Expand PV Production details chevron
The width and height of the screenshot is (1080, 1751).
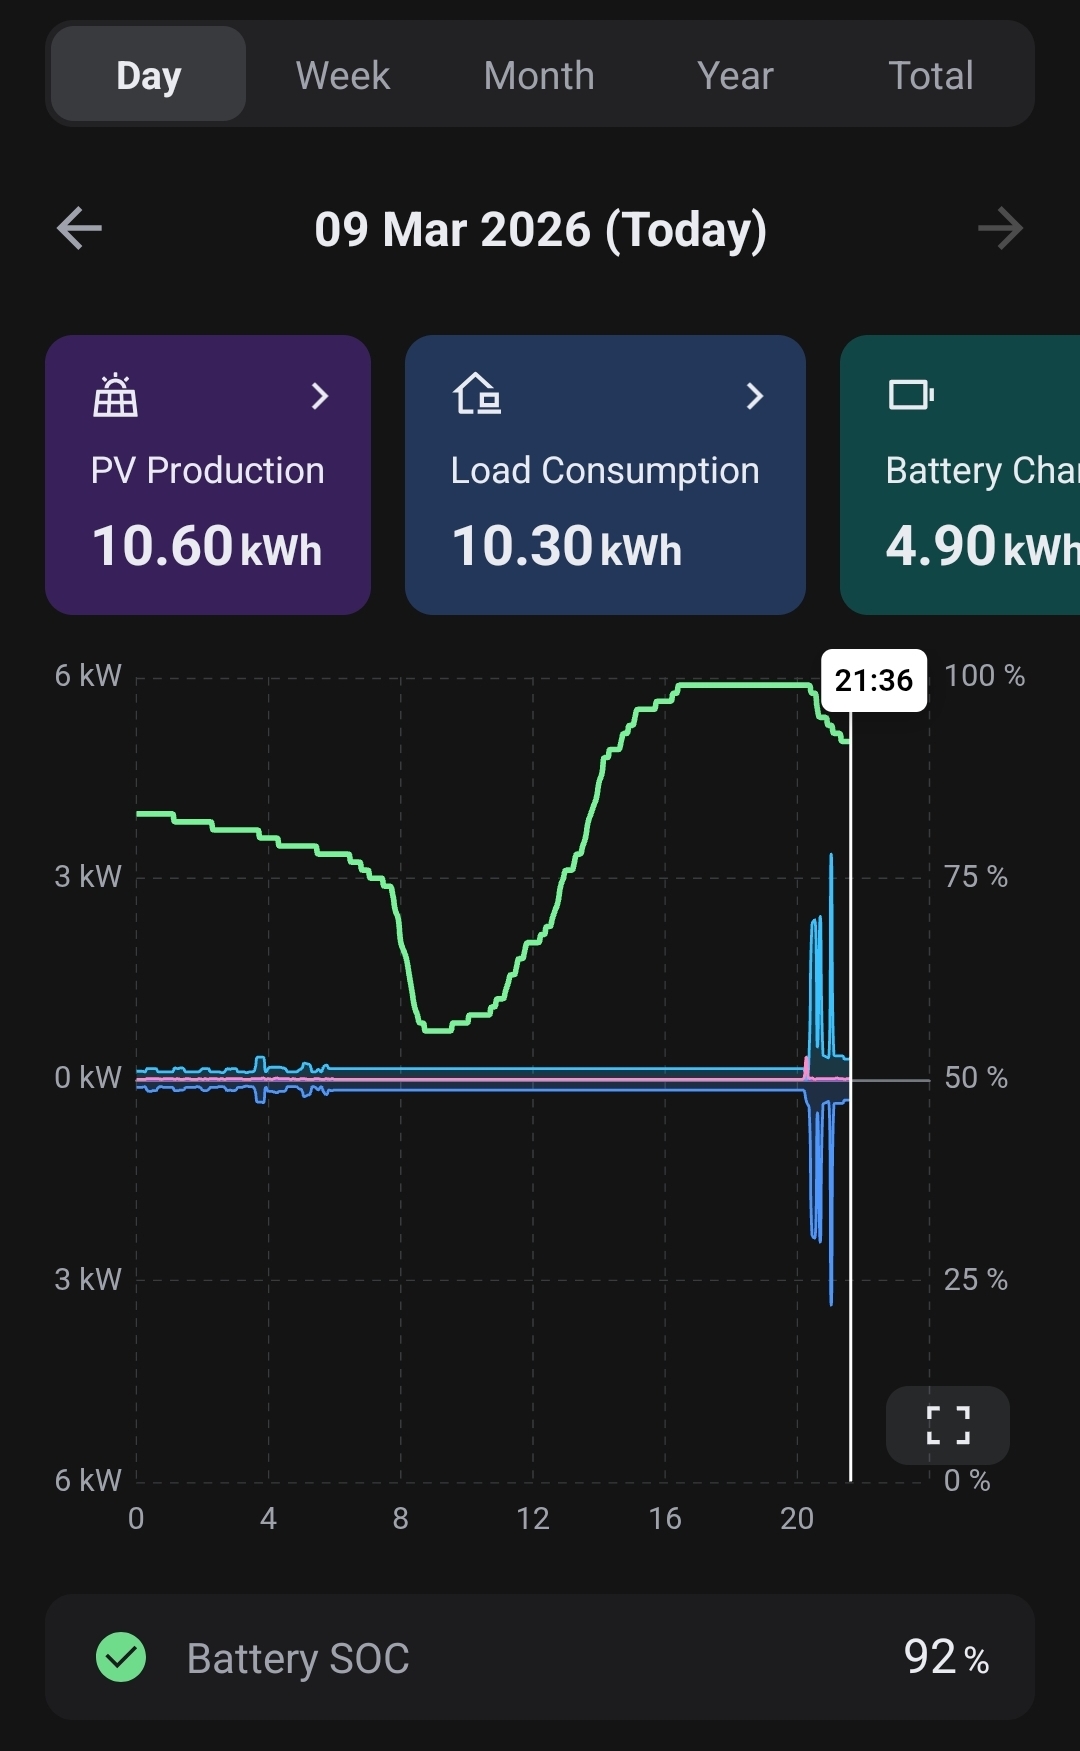point(319,396)
